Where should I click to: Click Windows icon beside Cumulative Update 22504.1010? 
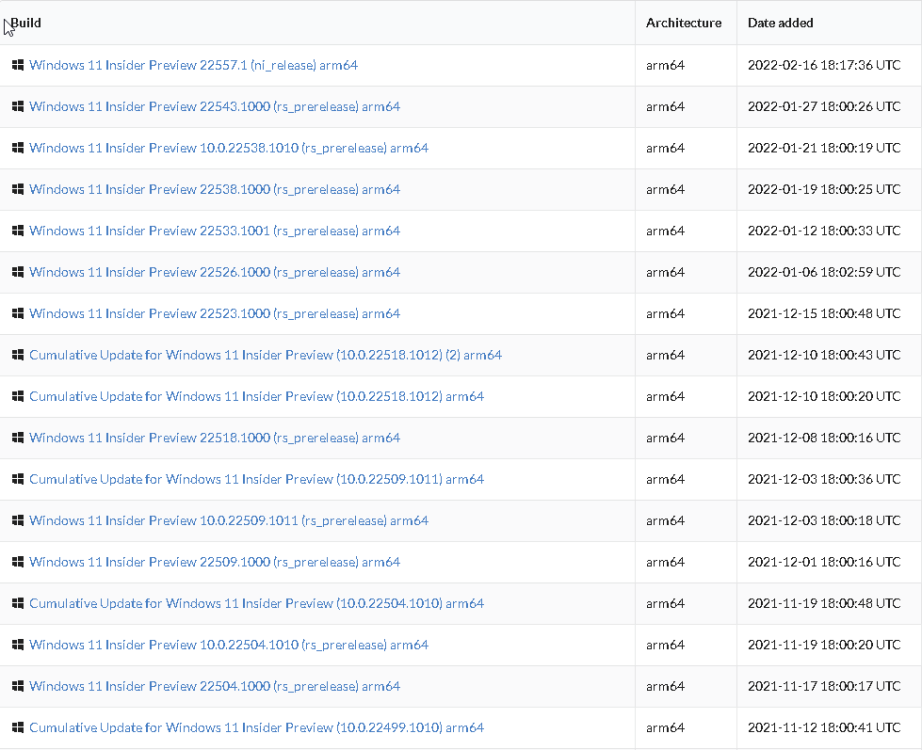click(18, 603)
